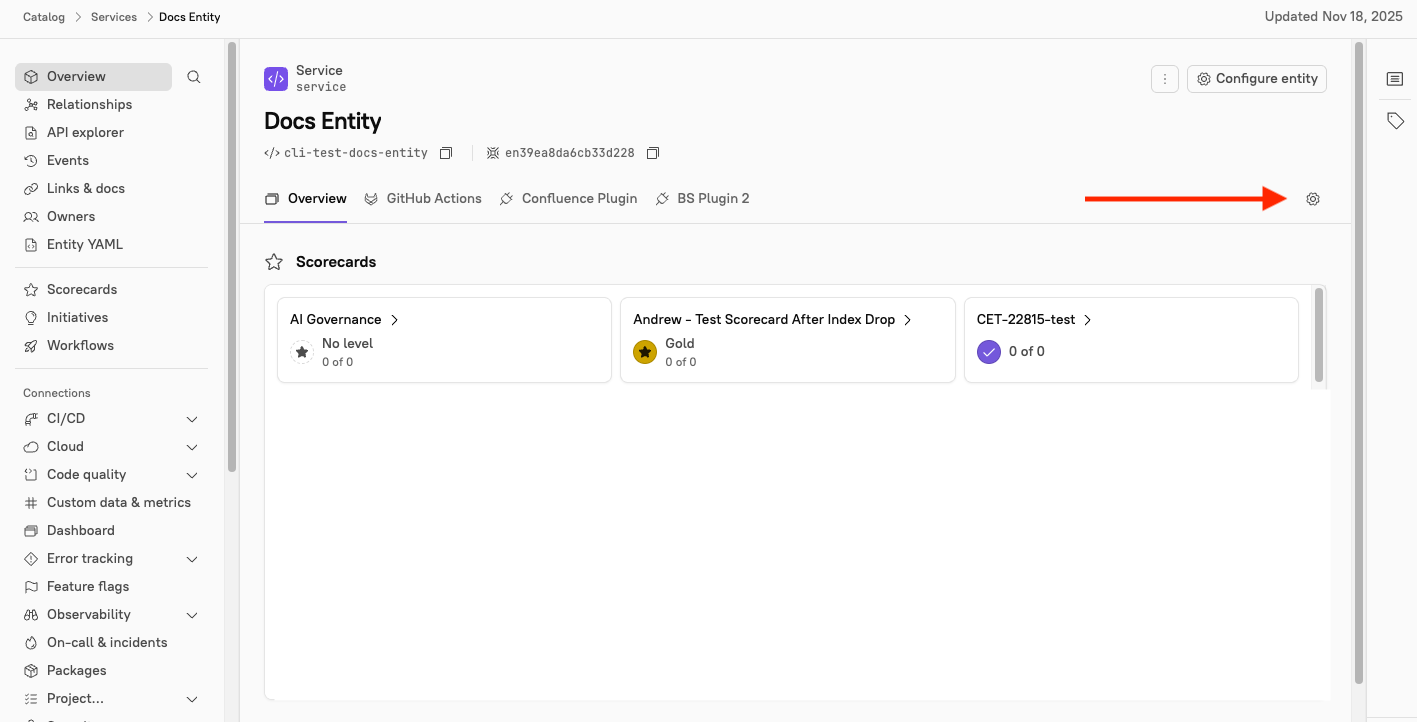The height and width of the screenshot is (722, 1417).
Task: Click the purple checkmark on CET-22815-test
Action: 989,352
